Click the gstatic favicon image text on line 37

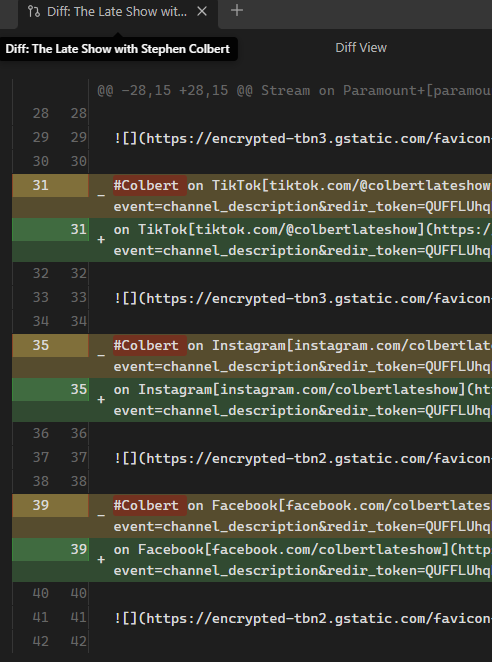pos(302,459)
